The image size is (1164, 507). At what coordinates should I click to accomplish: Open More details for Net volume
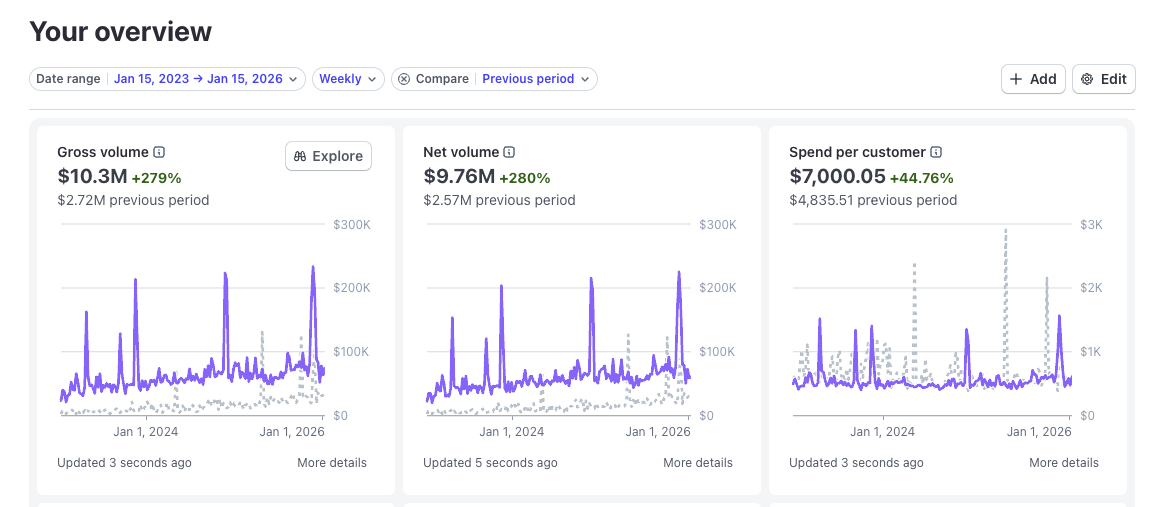pos(698,462)
